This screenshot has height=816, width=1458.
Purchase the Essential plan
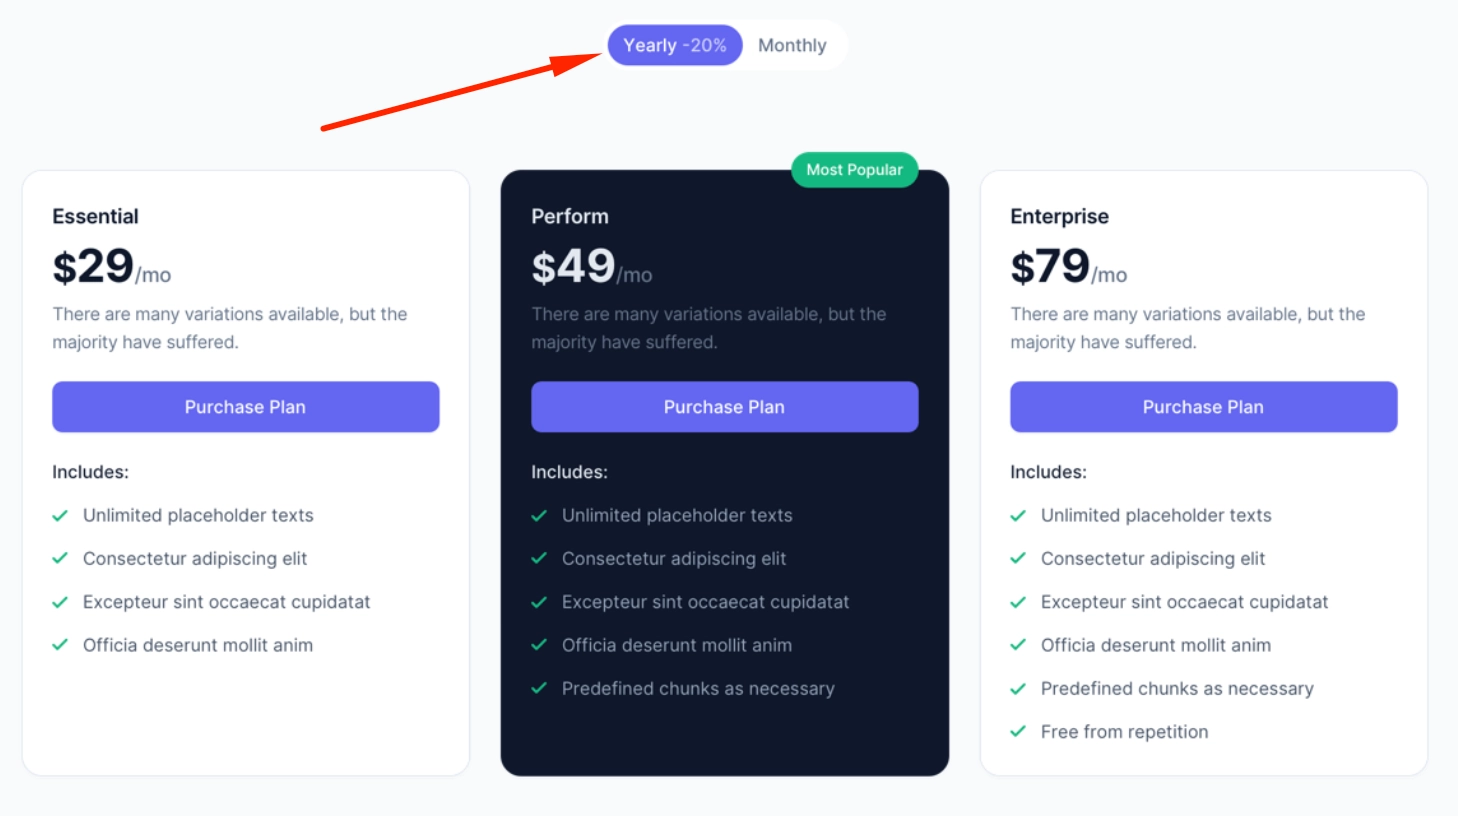(x=245, y=407)
